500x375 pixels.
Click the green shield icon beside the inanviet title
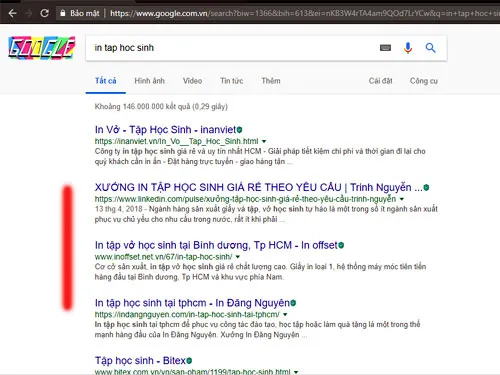pyautogui.click(x=239, y=129)
